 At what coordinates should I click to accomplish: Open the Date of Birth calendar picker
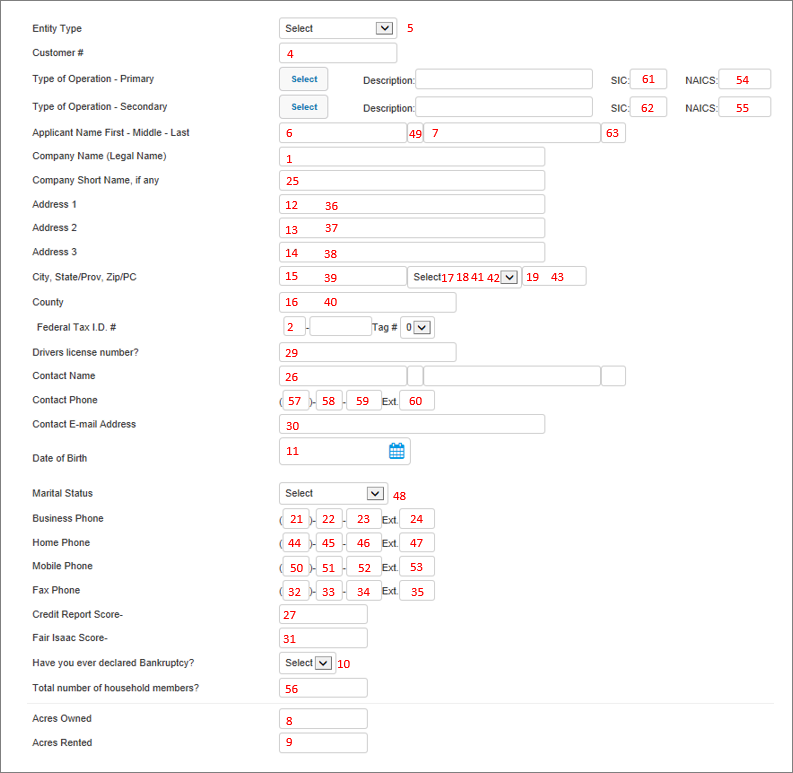pos(396,451)
